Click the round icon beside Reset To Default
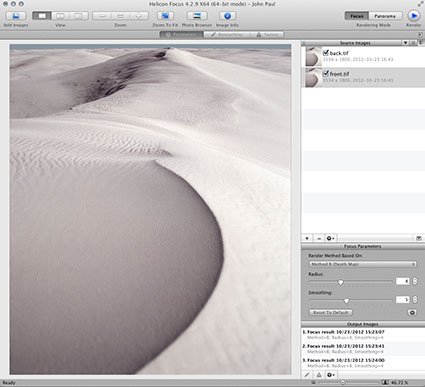The width and height of the screenshot is (425, 387). click(x=412, y=313)
